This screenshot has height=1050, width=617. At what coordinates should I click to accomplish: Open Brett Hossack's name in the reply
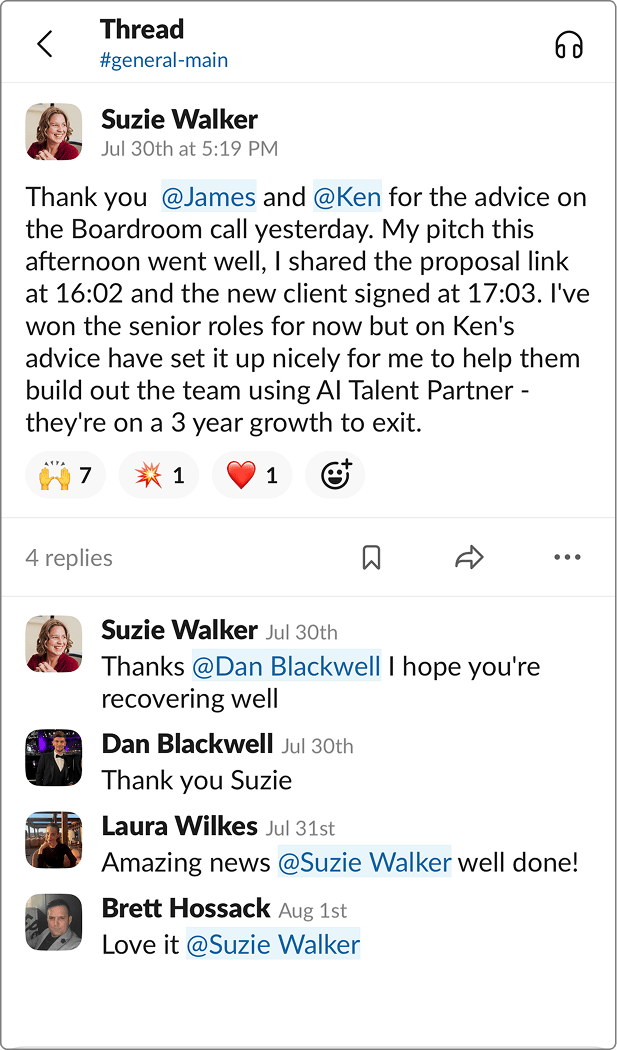(x=186, y=908)
